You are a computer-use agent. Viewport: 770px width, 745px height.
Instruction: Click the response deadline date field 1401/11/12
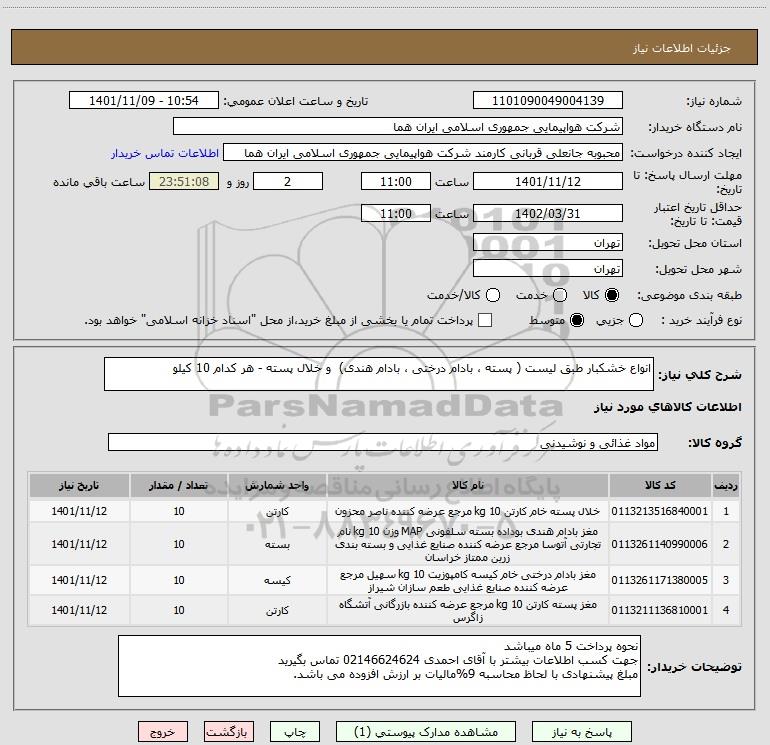pos(547,182)
